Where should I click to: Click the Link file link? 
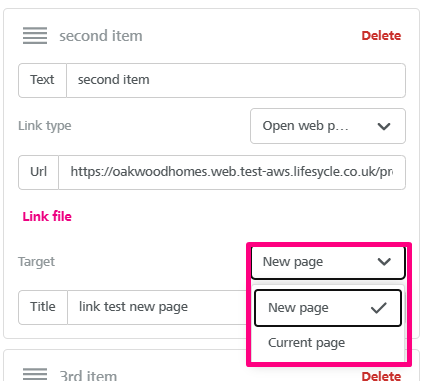47,217
